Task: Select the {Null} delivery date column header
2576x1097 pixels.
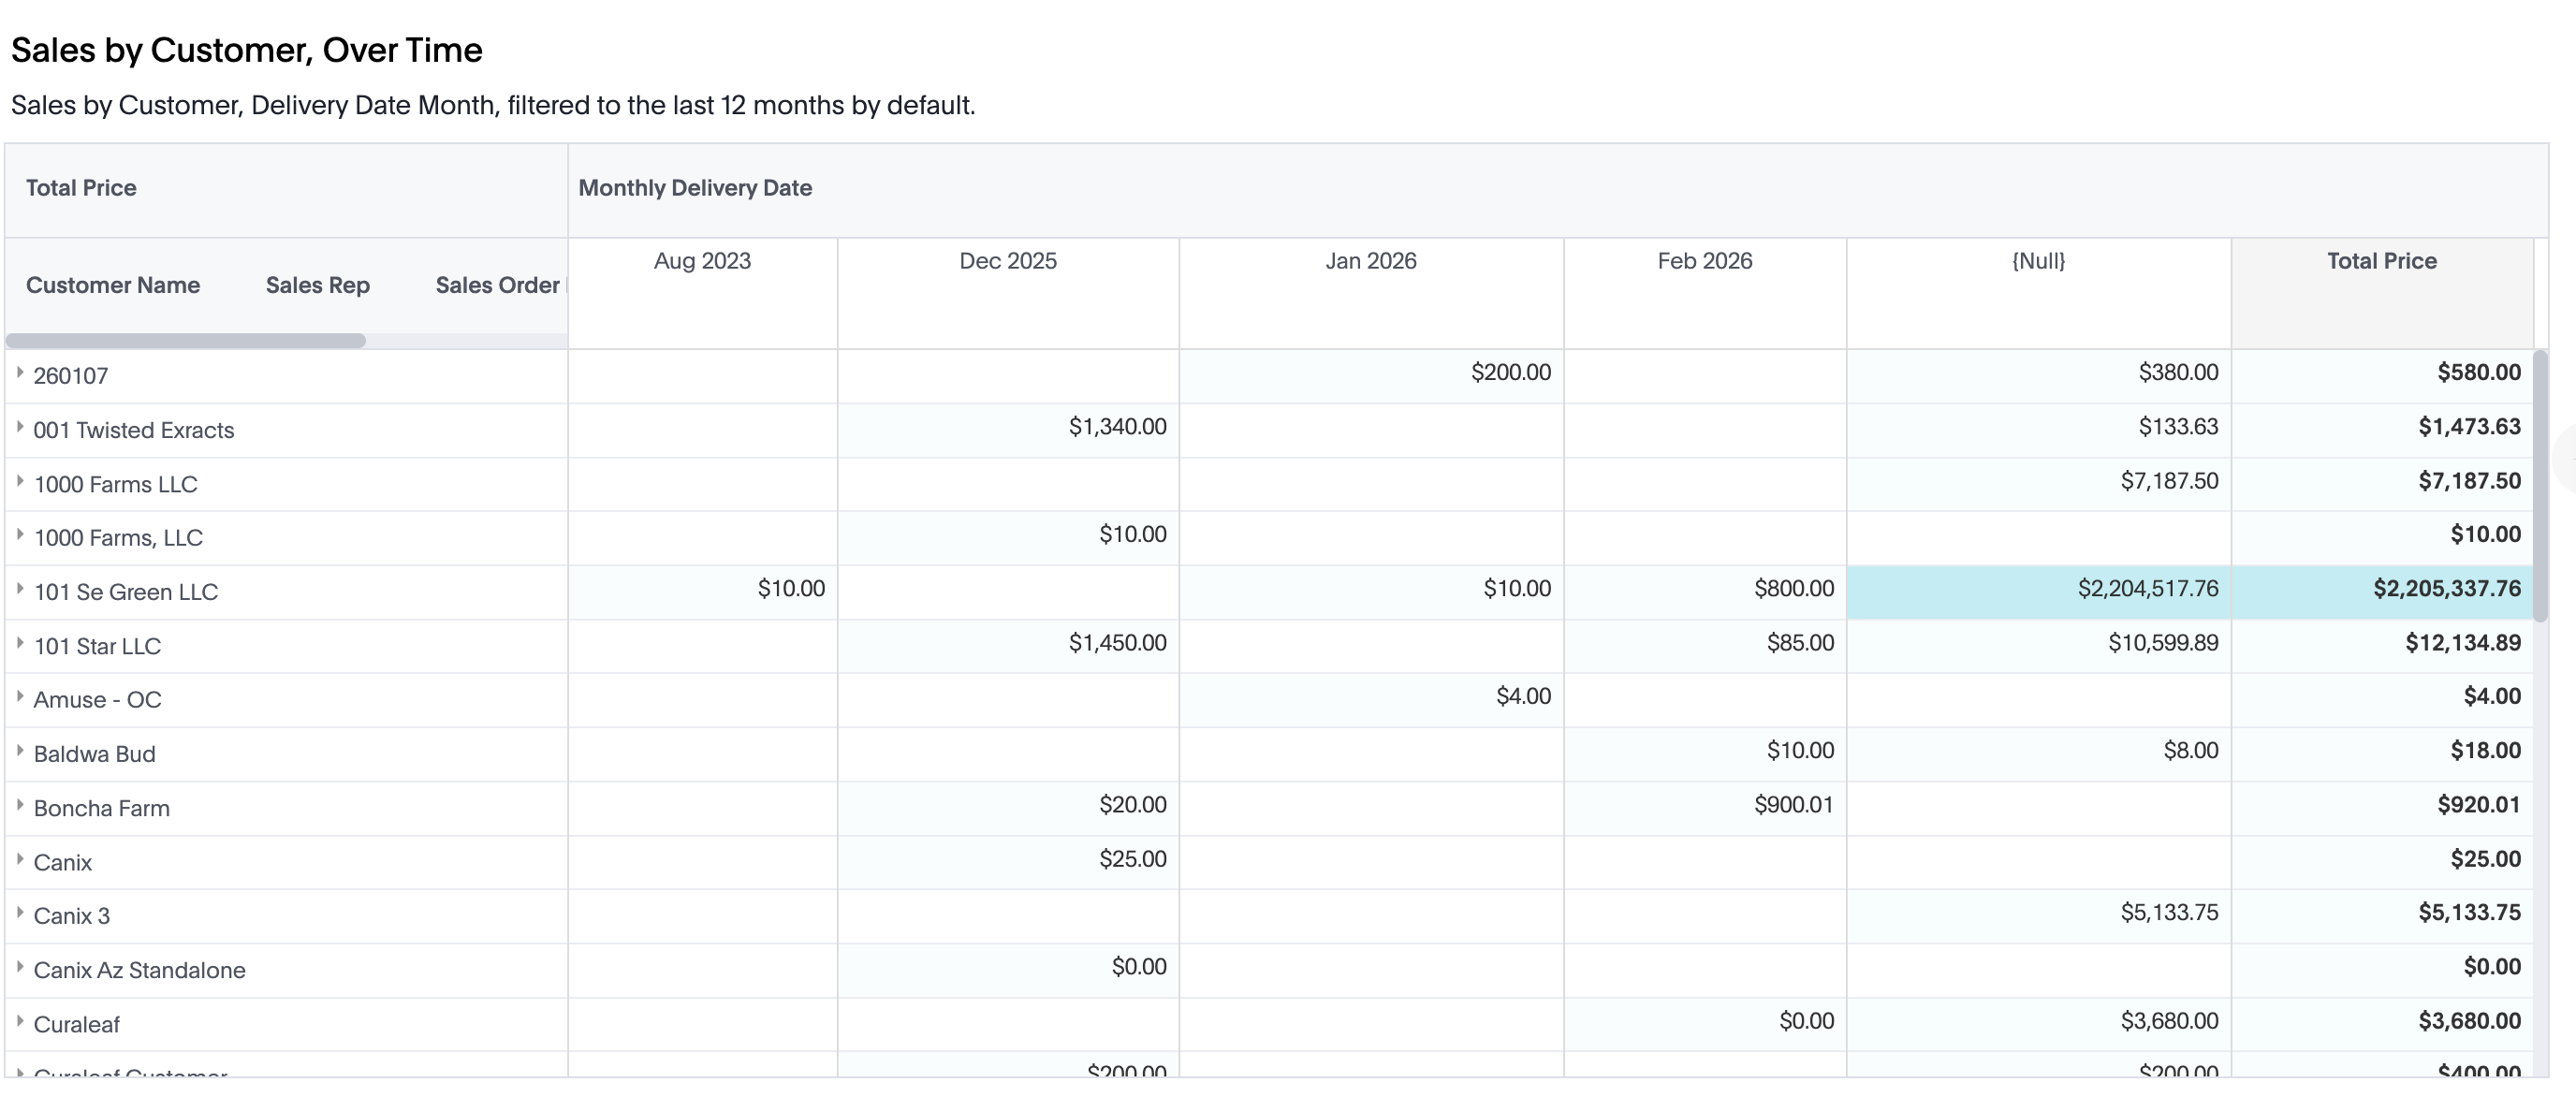Action: click(2038, 261)
